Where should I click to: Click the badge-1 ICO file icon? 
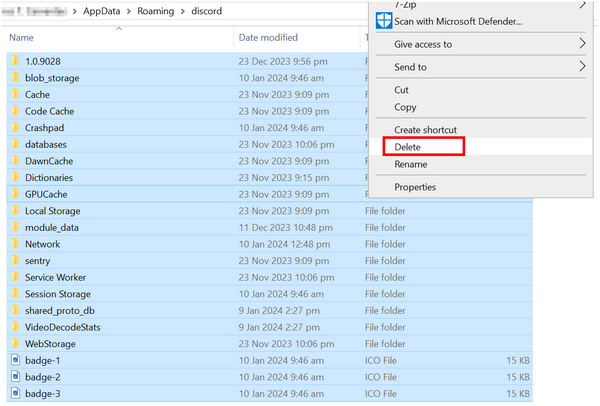[15, 360]
